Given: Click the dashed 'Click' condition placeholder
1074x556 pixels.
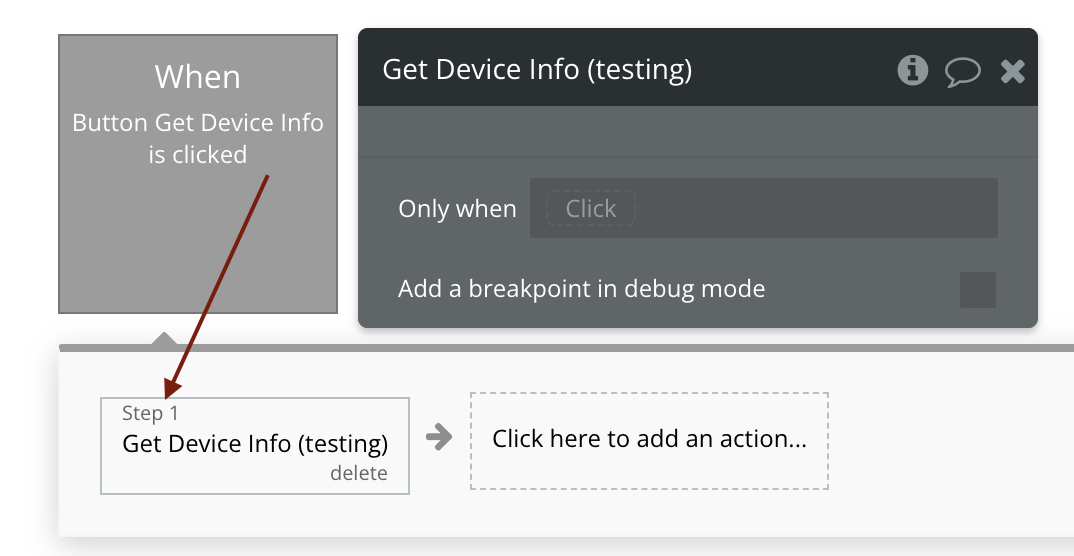Looking at the screenshot, I should (590, 208).
